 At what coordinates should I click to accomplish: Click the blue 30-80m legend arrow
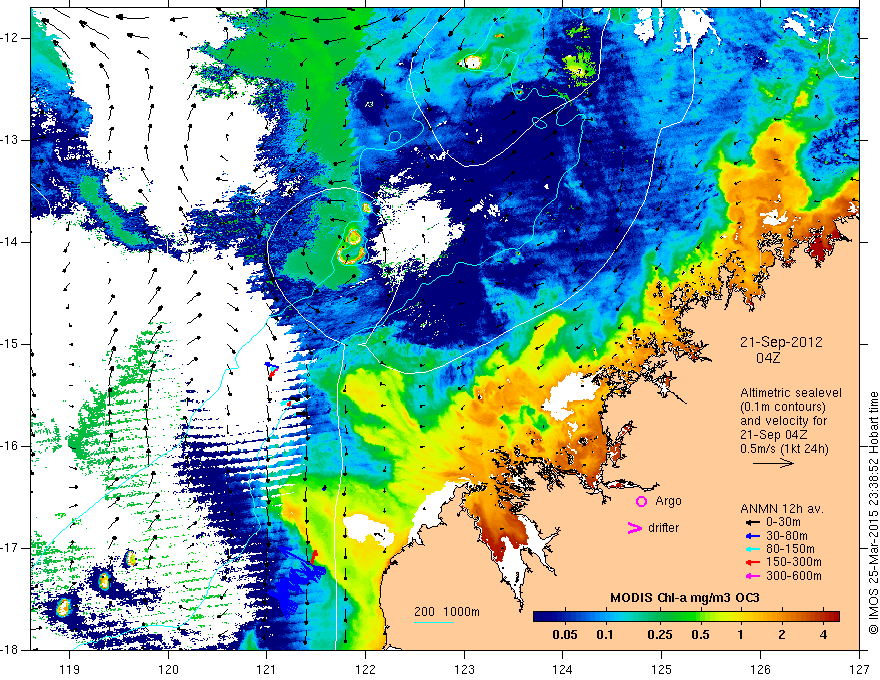(752, 536)
